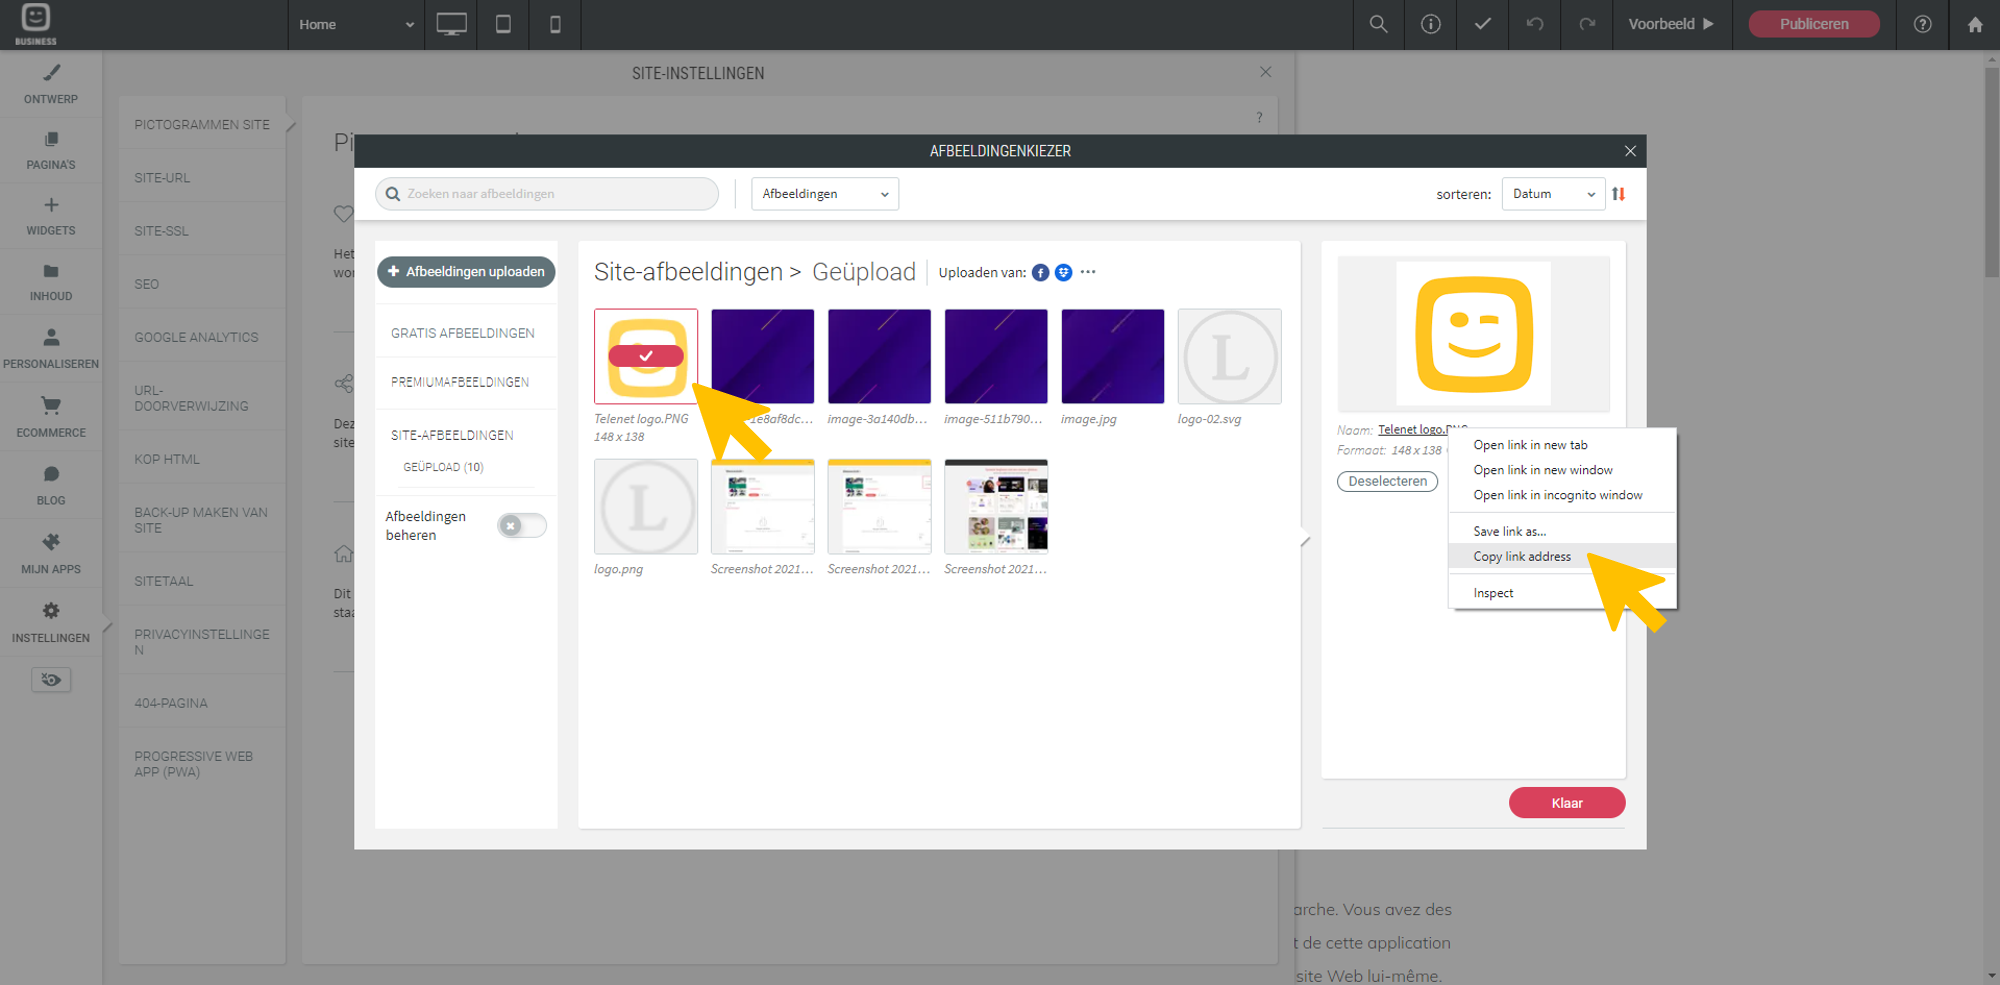Deselect the checked Telenet logo thumbnail
The image size is (2000, 985).
point(646,356)
